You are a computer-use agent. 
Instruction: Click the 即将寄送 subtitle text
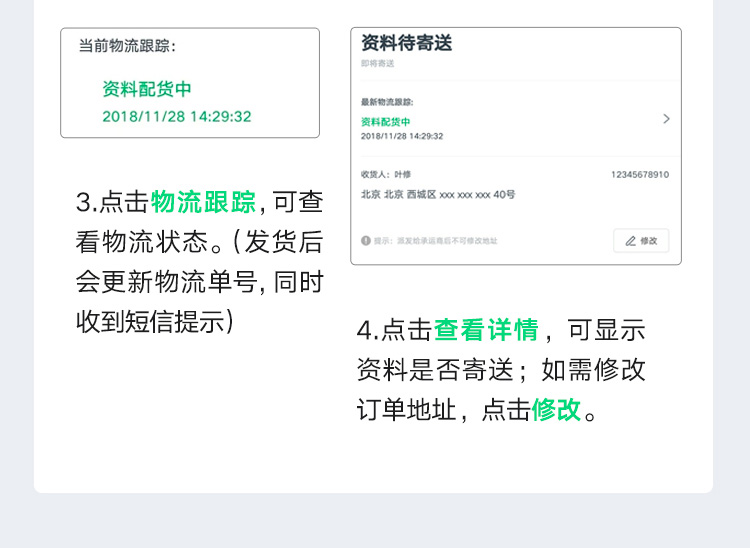(x=378, y=63)
